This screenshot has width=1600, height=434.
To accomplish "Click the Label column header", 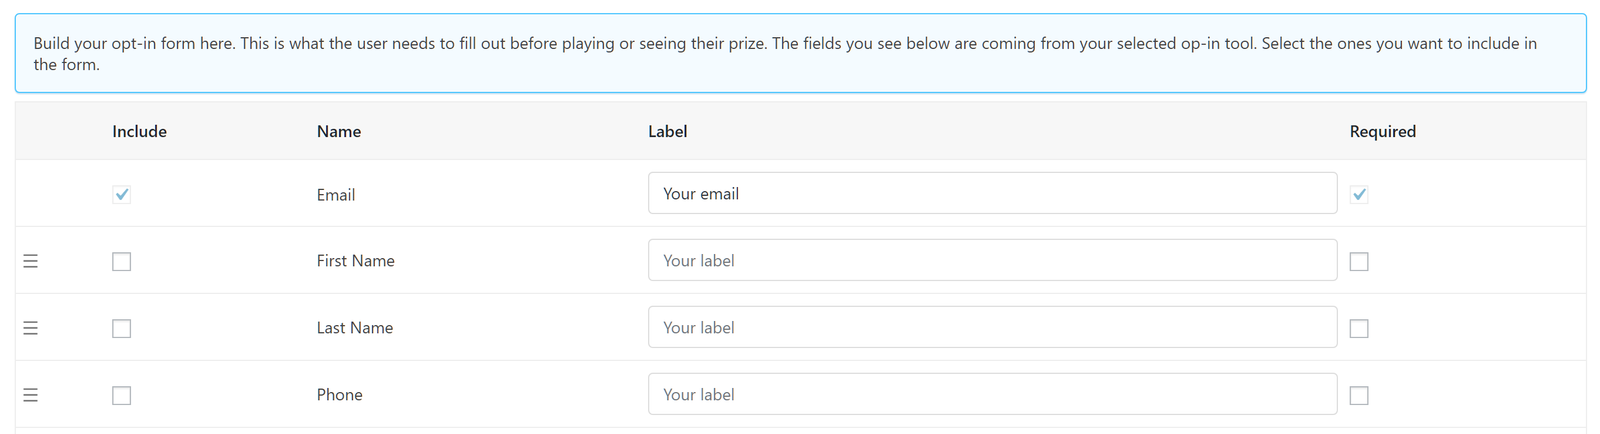I will 667,131.
